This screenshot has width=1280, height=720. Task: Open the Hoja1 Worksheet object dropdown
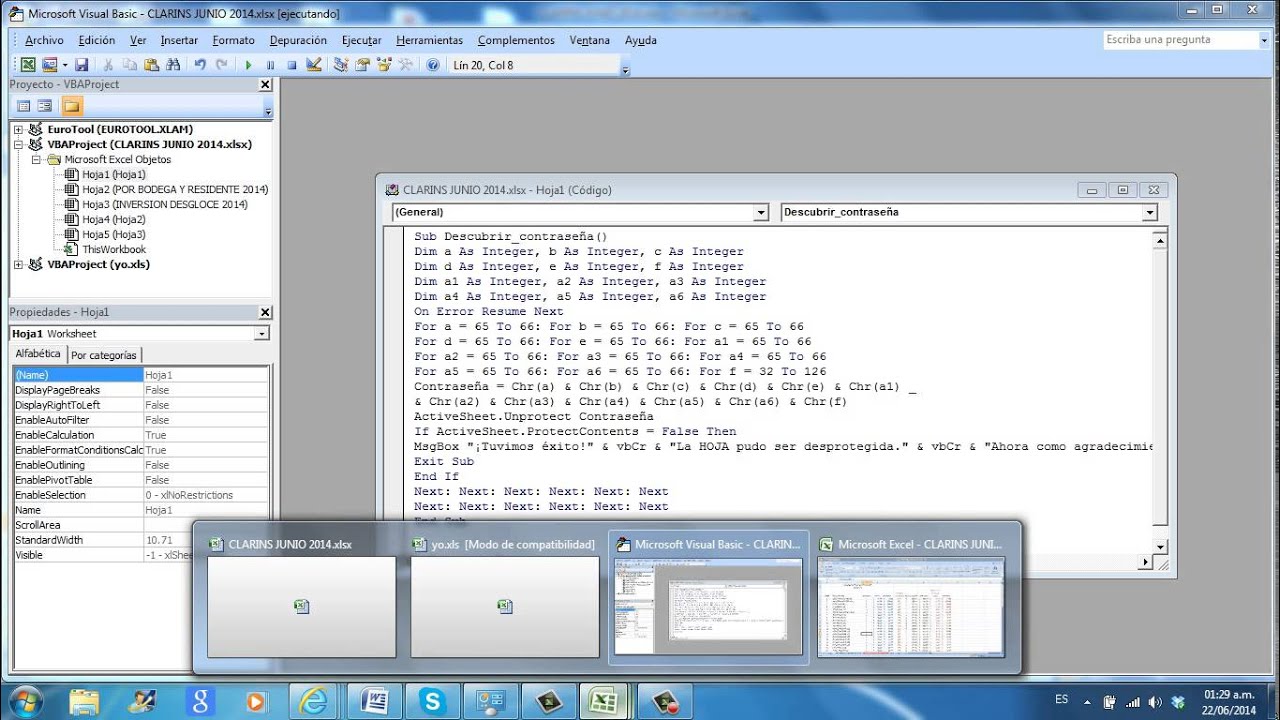[262, 334]
